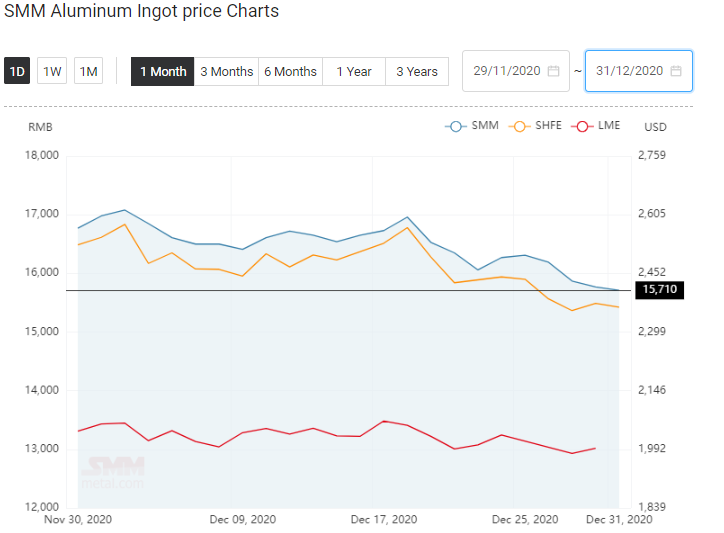Click the Dec 25, 2020 date label
724x533 pixels.
525,520
